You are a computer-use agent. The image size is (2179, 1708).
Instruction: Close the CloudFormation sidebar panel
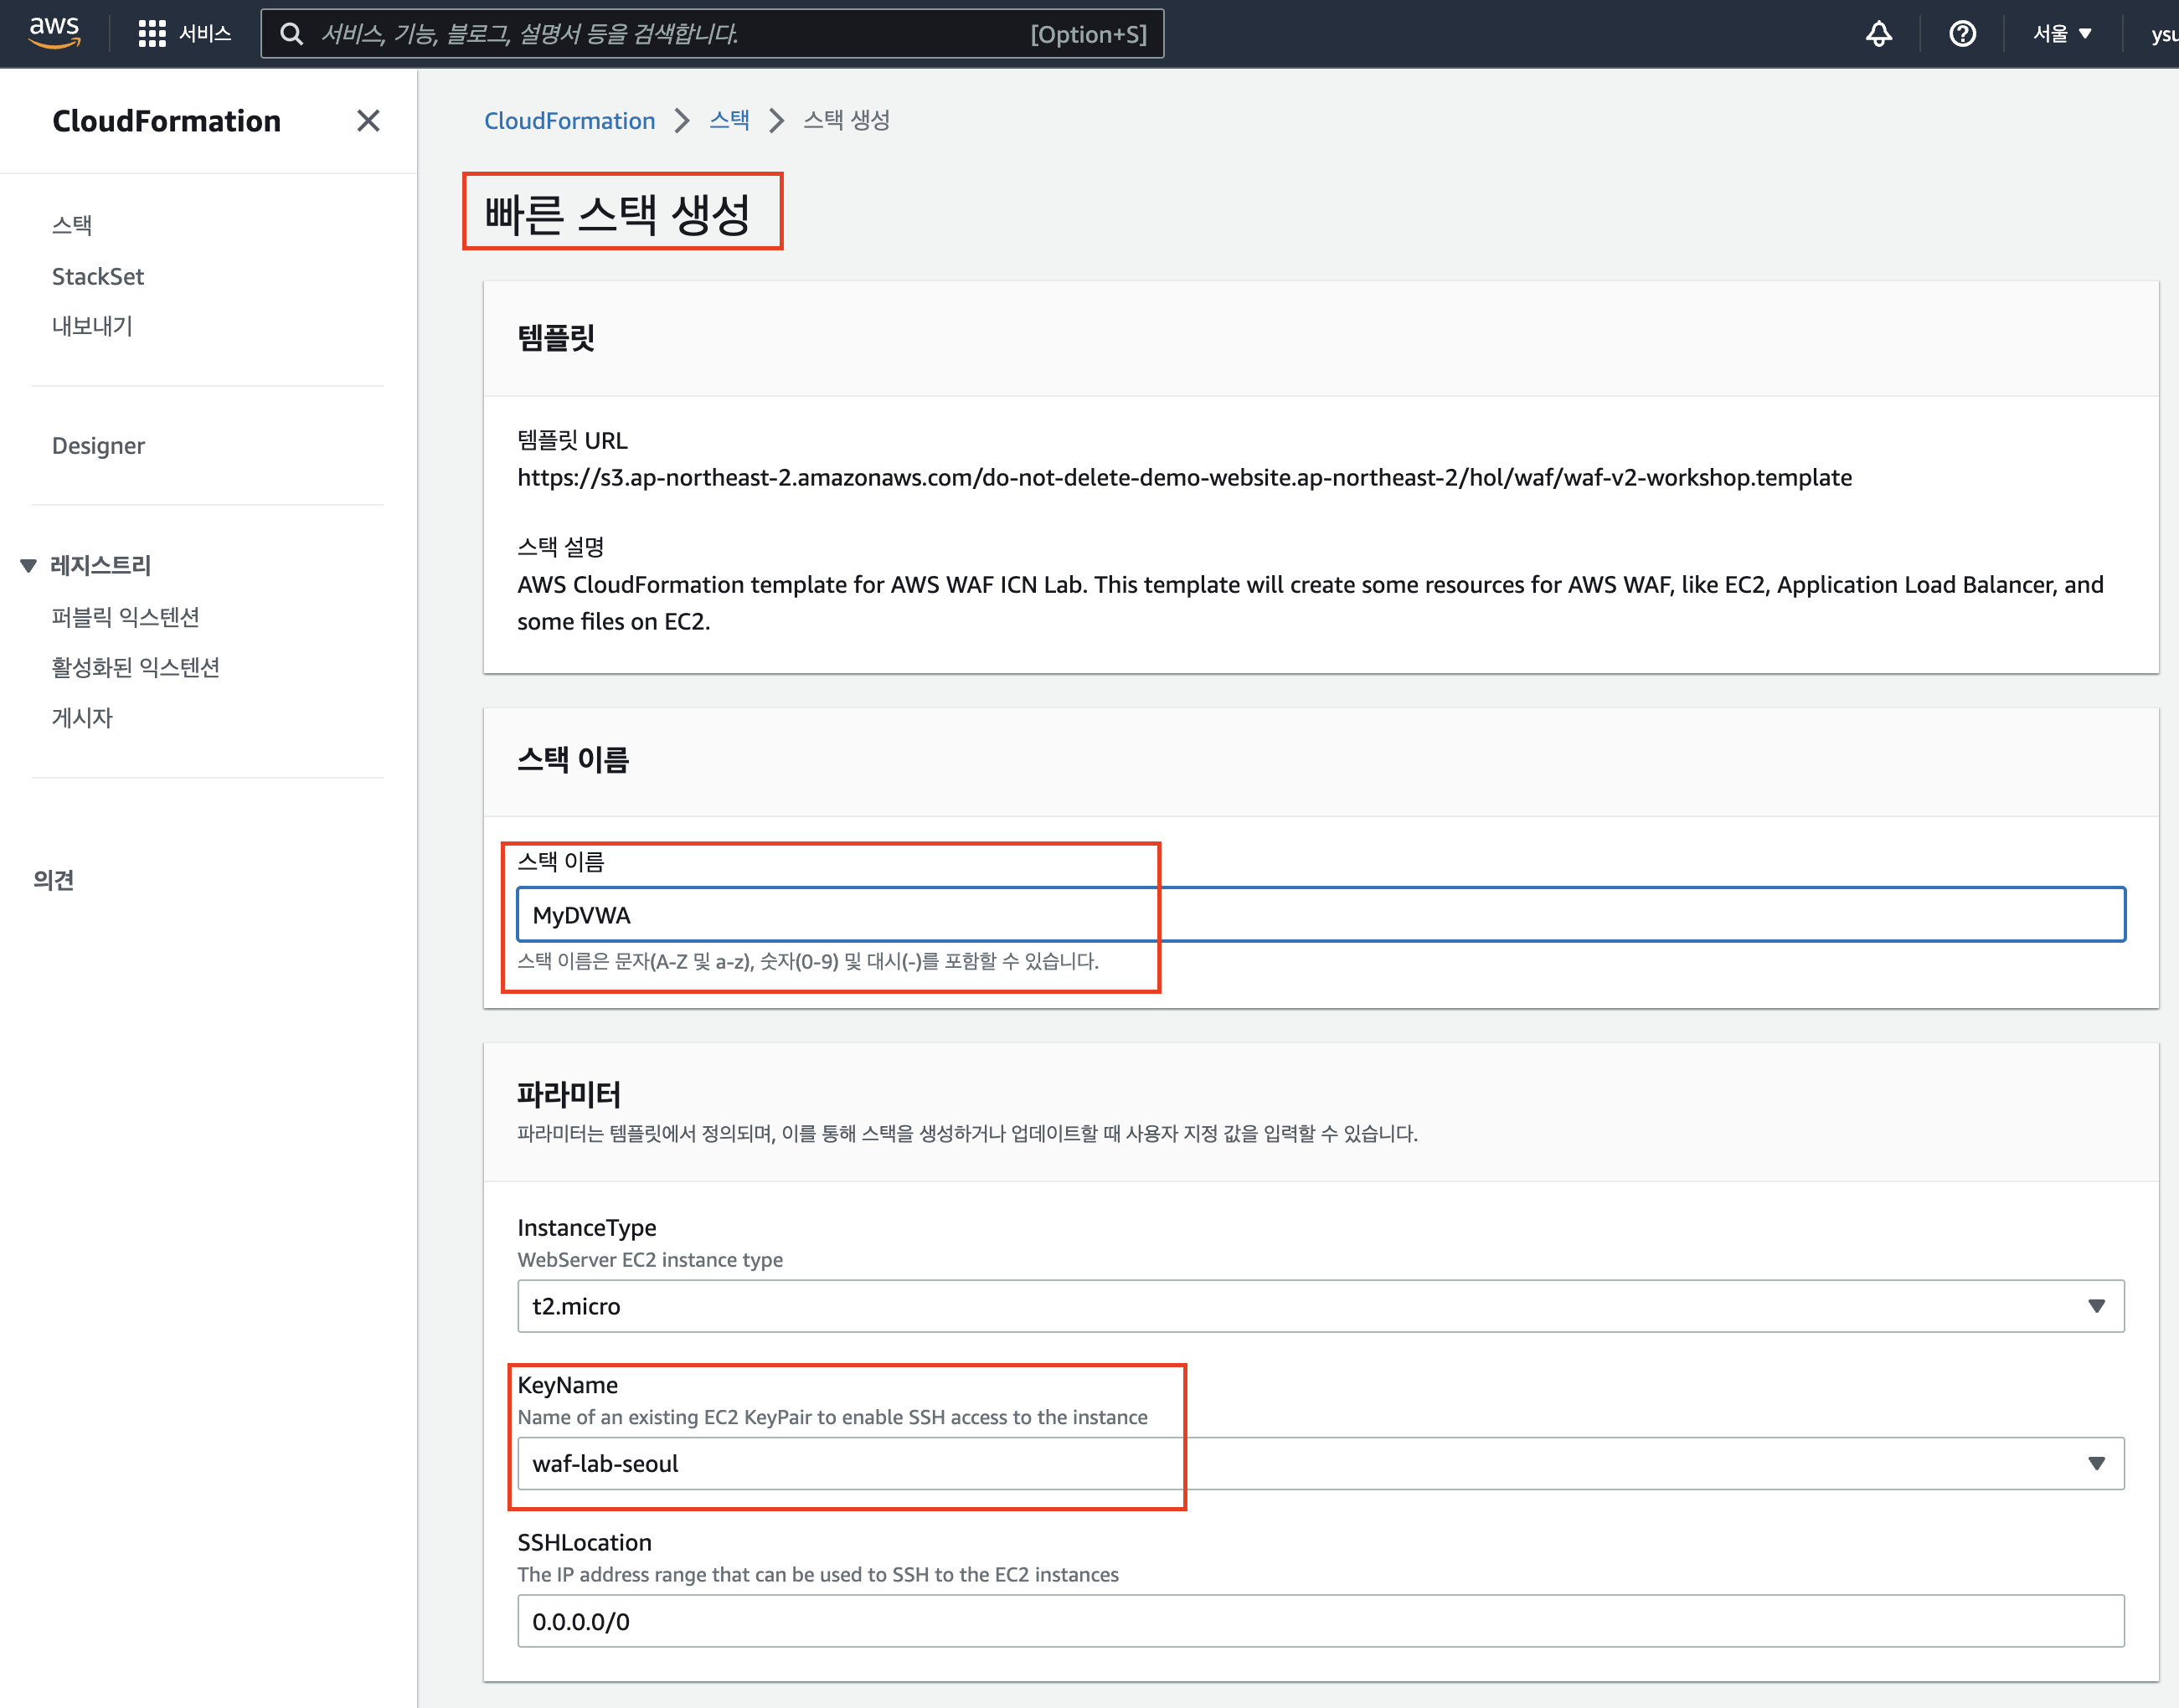click(368, 121)
